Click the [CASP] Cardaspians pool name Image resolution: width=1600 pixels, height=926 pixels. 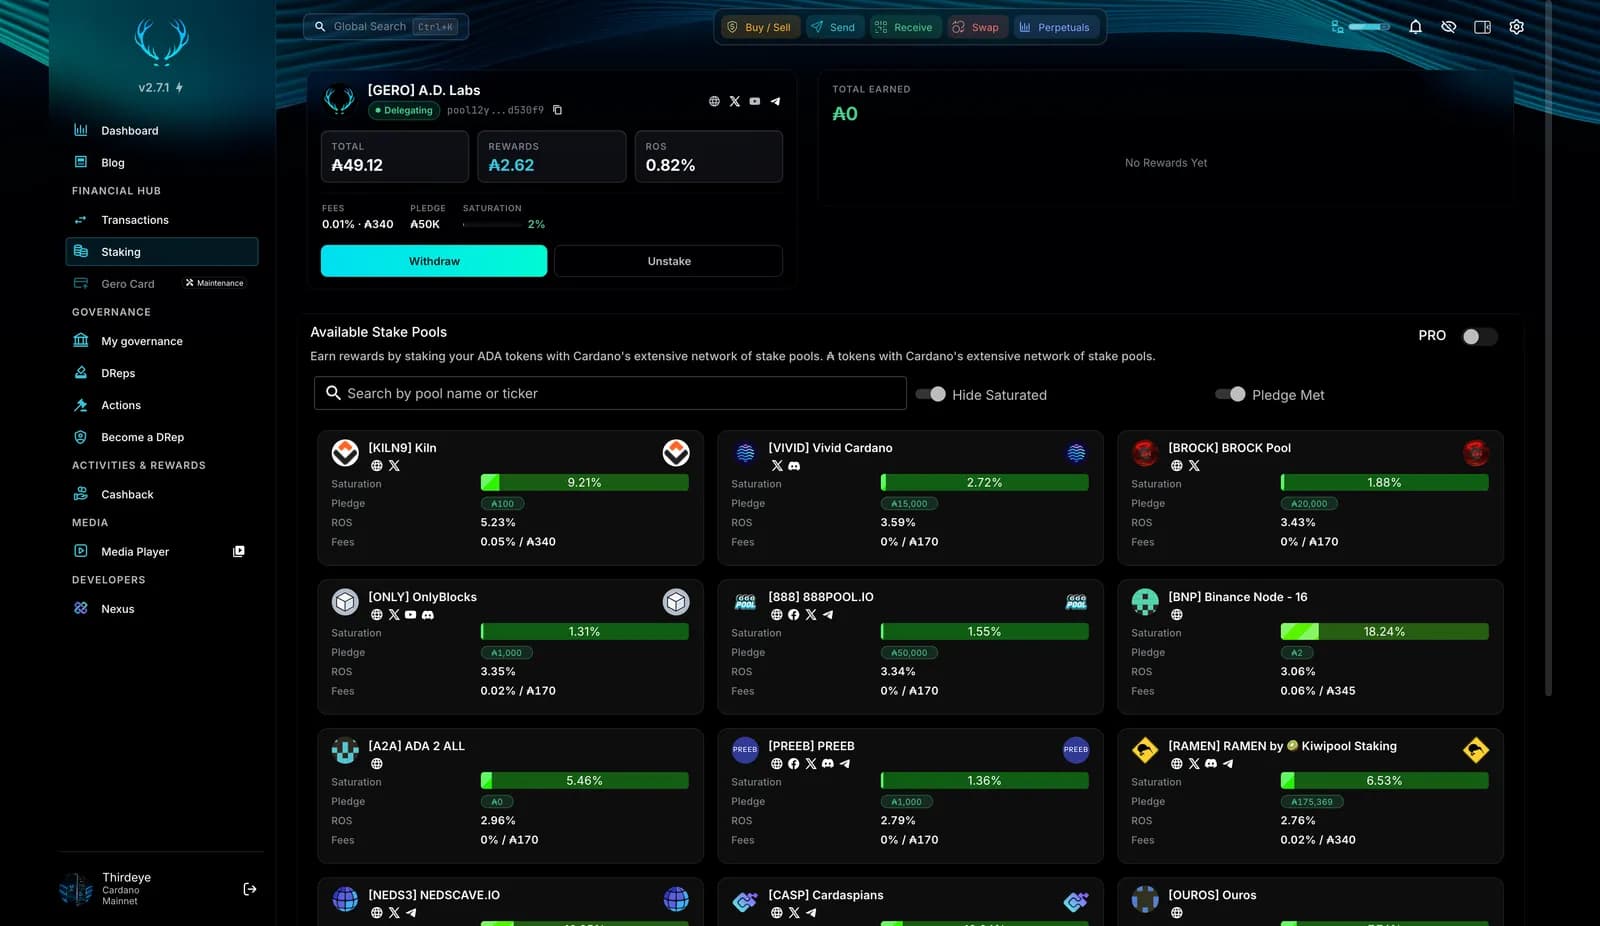coord(826,895)
